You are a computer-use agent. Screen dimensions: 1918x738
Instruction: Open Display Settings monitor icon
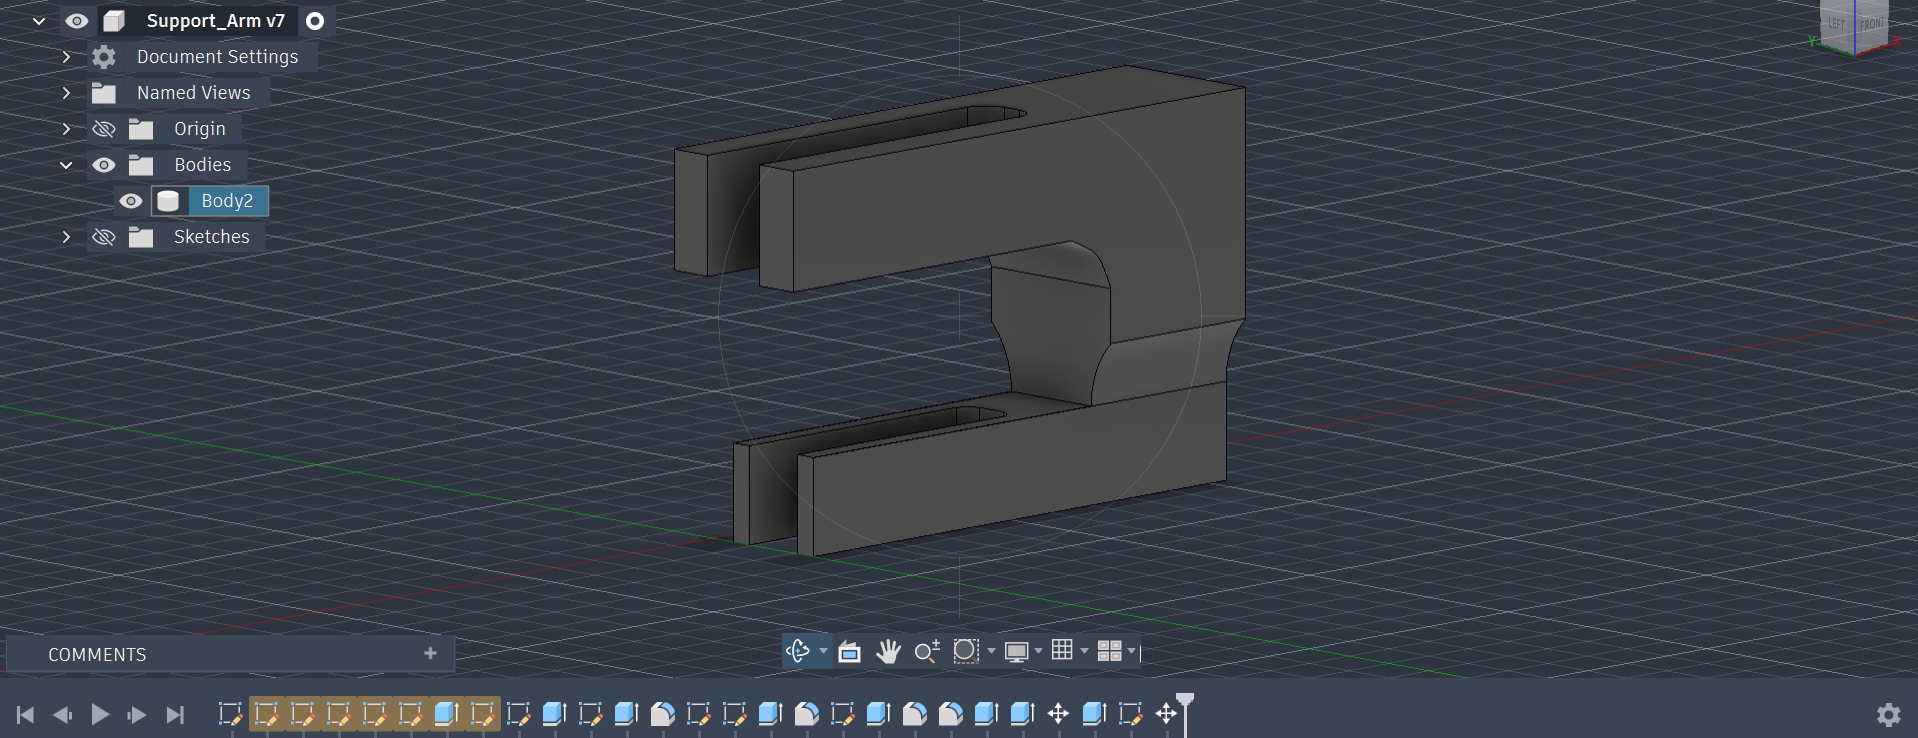point(1016,652)
